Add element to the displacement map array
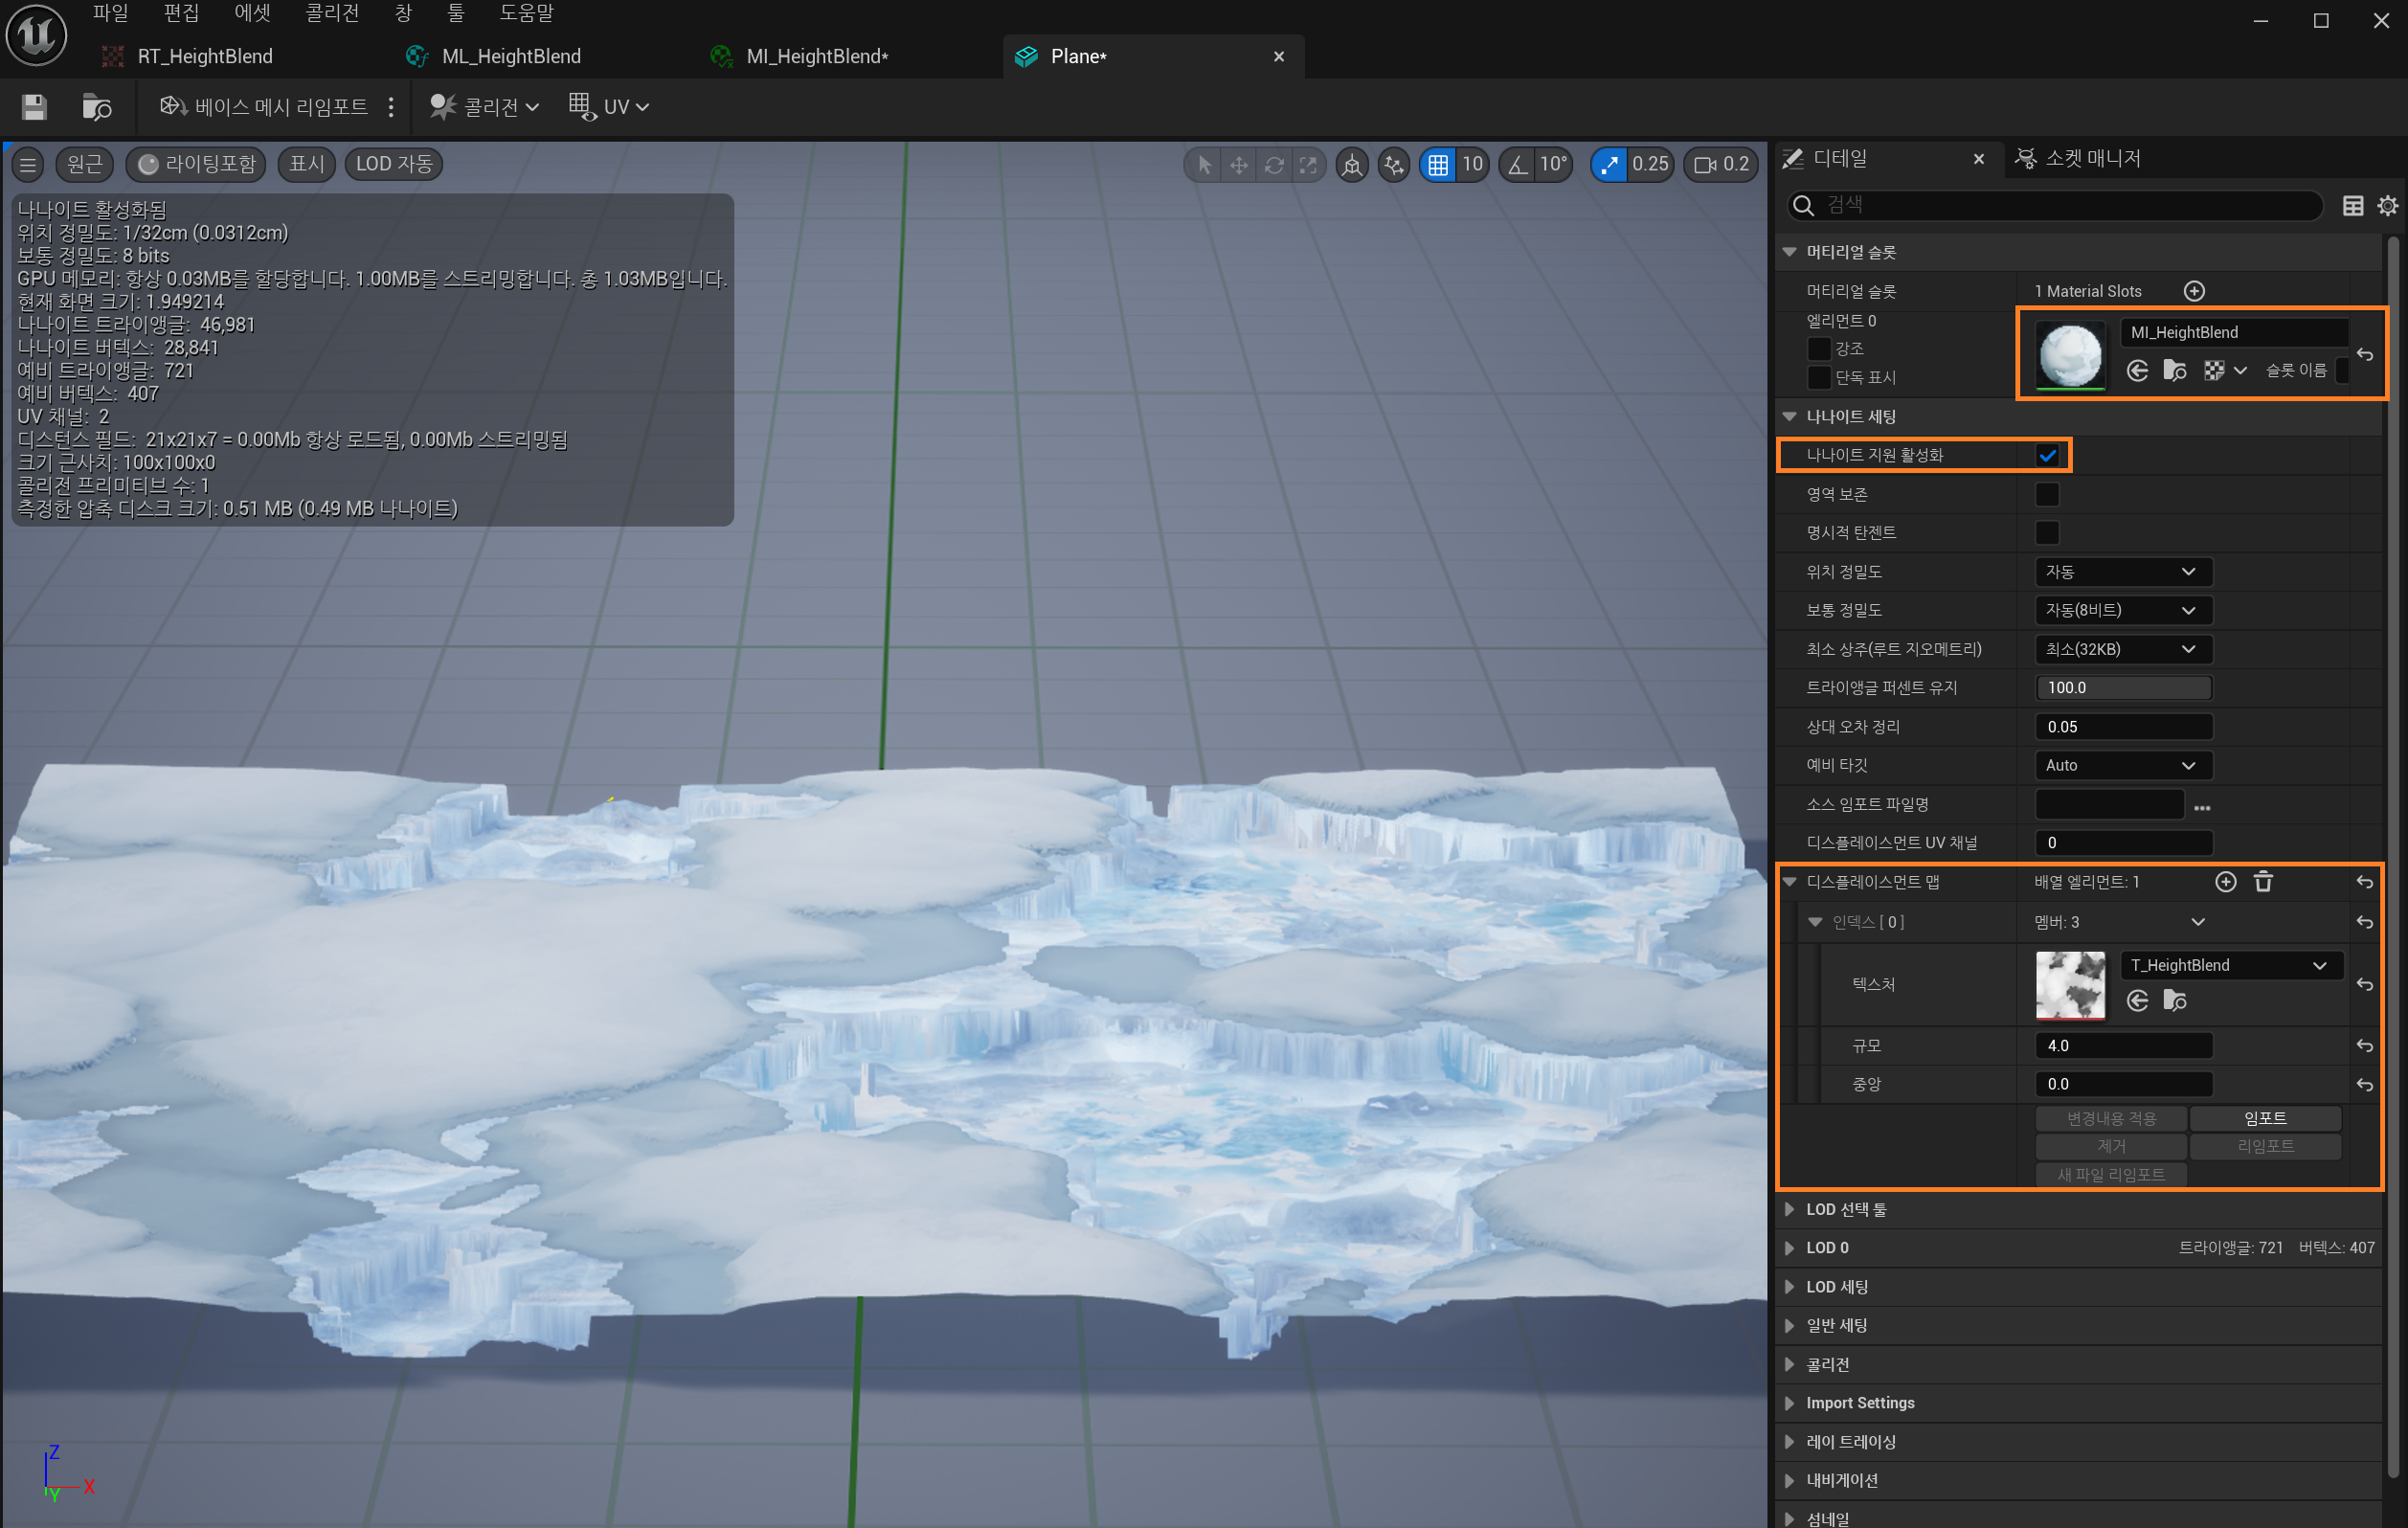The image size is (2408, 1528). pos(2225,882)
